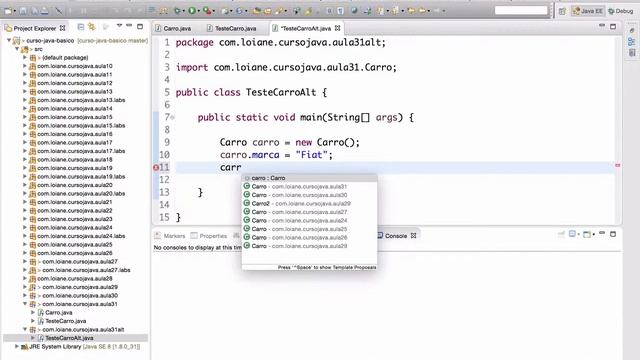Click the Save disk icon in toolbar
The height and width of the screenshot is (360, 640).
point(23,11)
